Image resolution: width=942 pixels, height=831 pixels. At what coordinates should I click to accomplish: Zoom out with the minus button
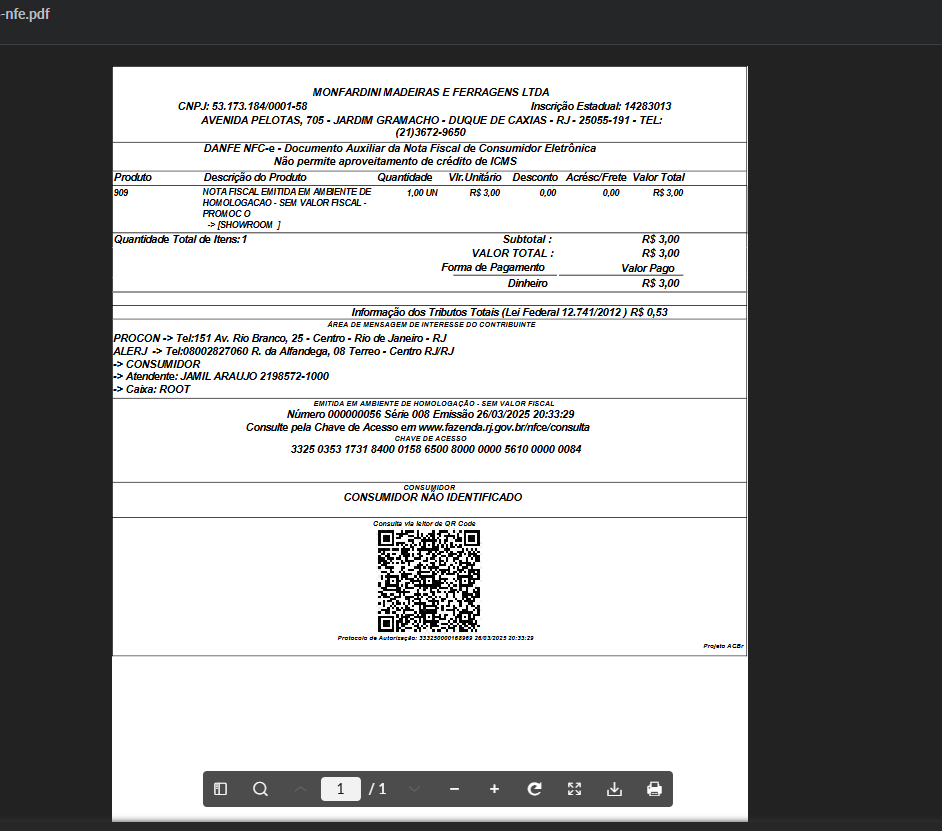coord(454,789)
